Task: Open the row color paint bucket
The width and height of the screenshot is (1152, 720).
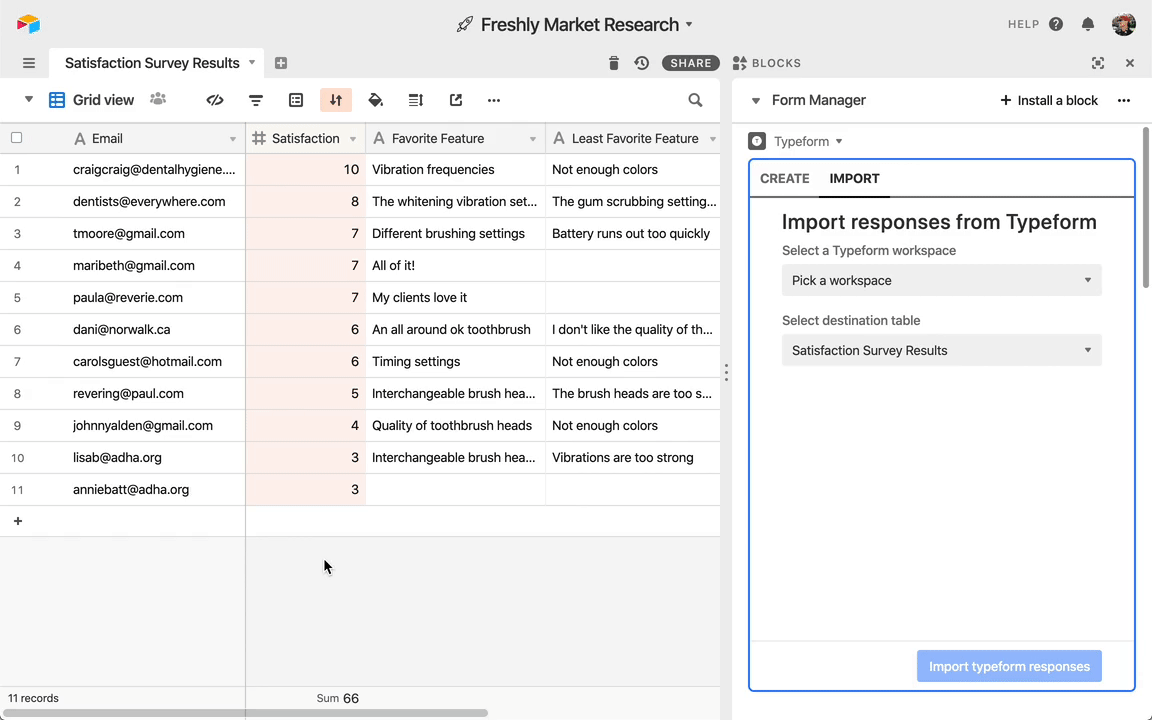Action: click(x=376, y=100)
